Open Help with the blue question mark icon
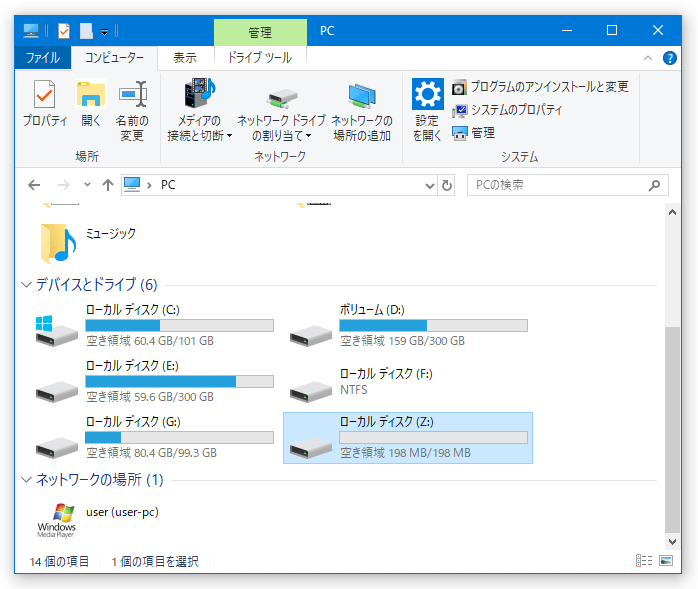This screenshot has height=589, width=698. [670, 58]
